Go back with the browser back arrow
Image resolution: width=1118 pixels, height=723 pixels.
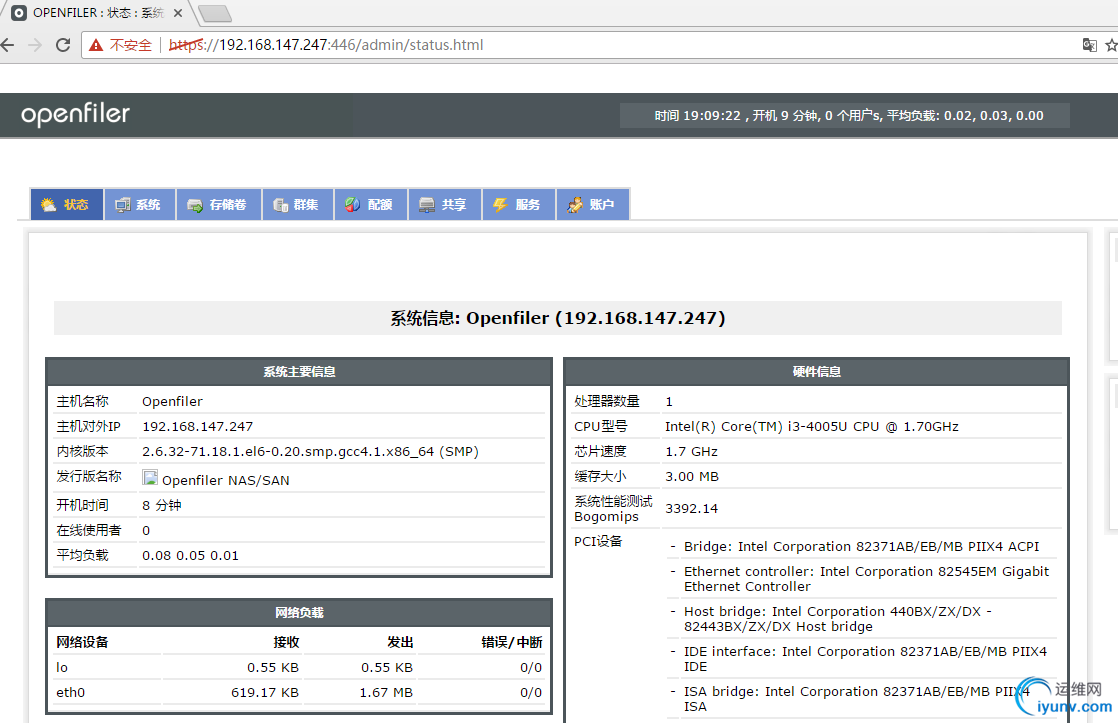click(7, 45)
